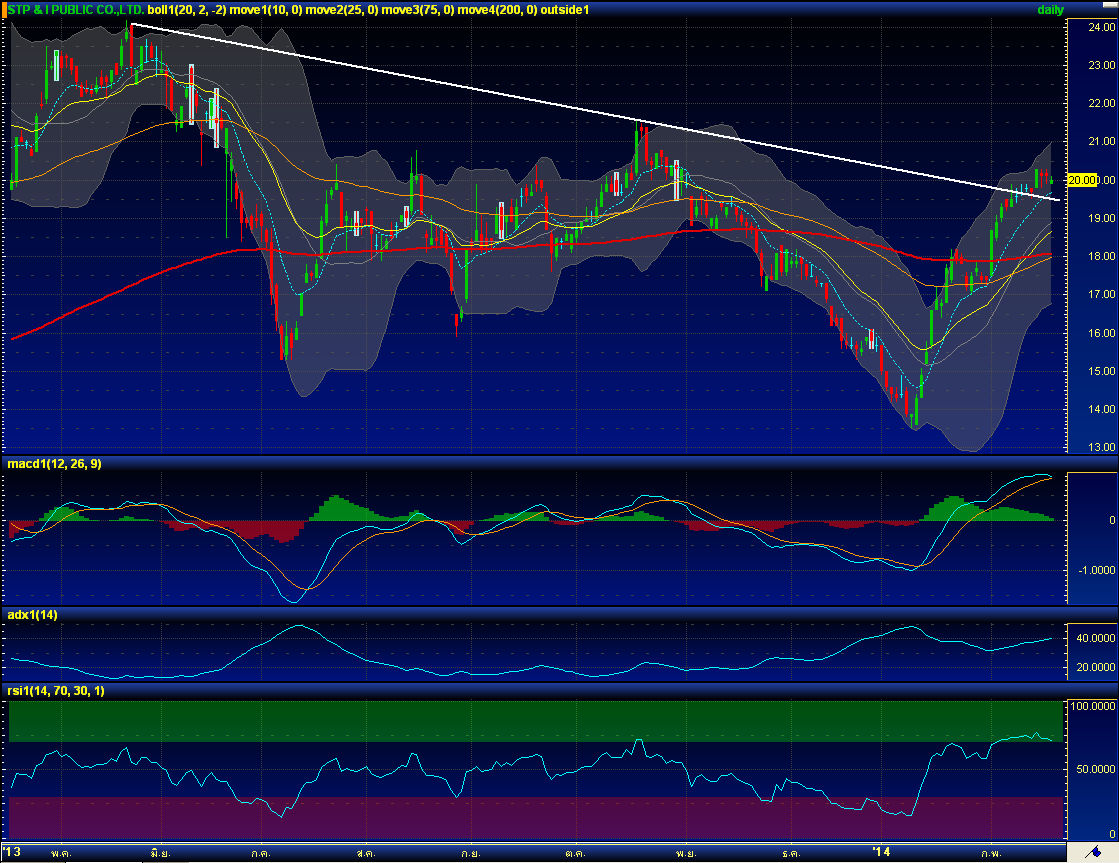Click the 20.0000 value on ADX axis
Viewport: 1119px width, 863px height.
point(1095,667)
